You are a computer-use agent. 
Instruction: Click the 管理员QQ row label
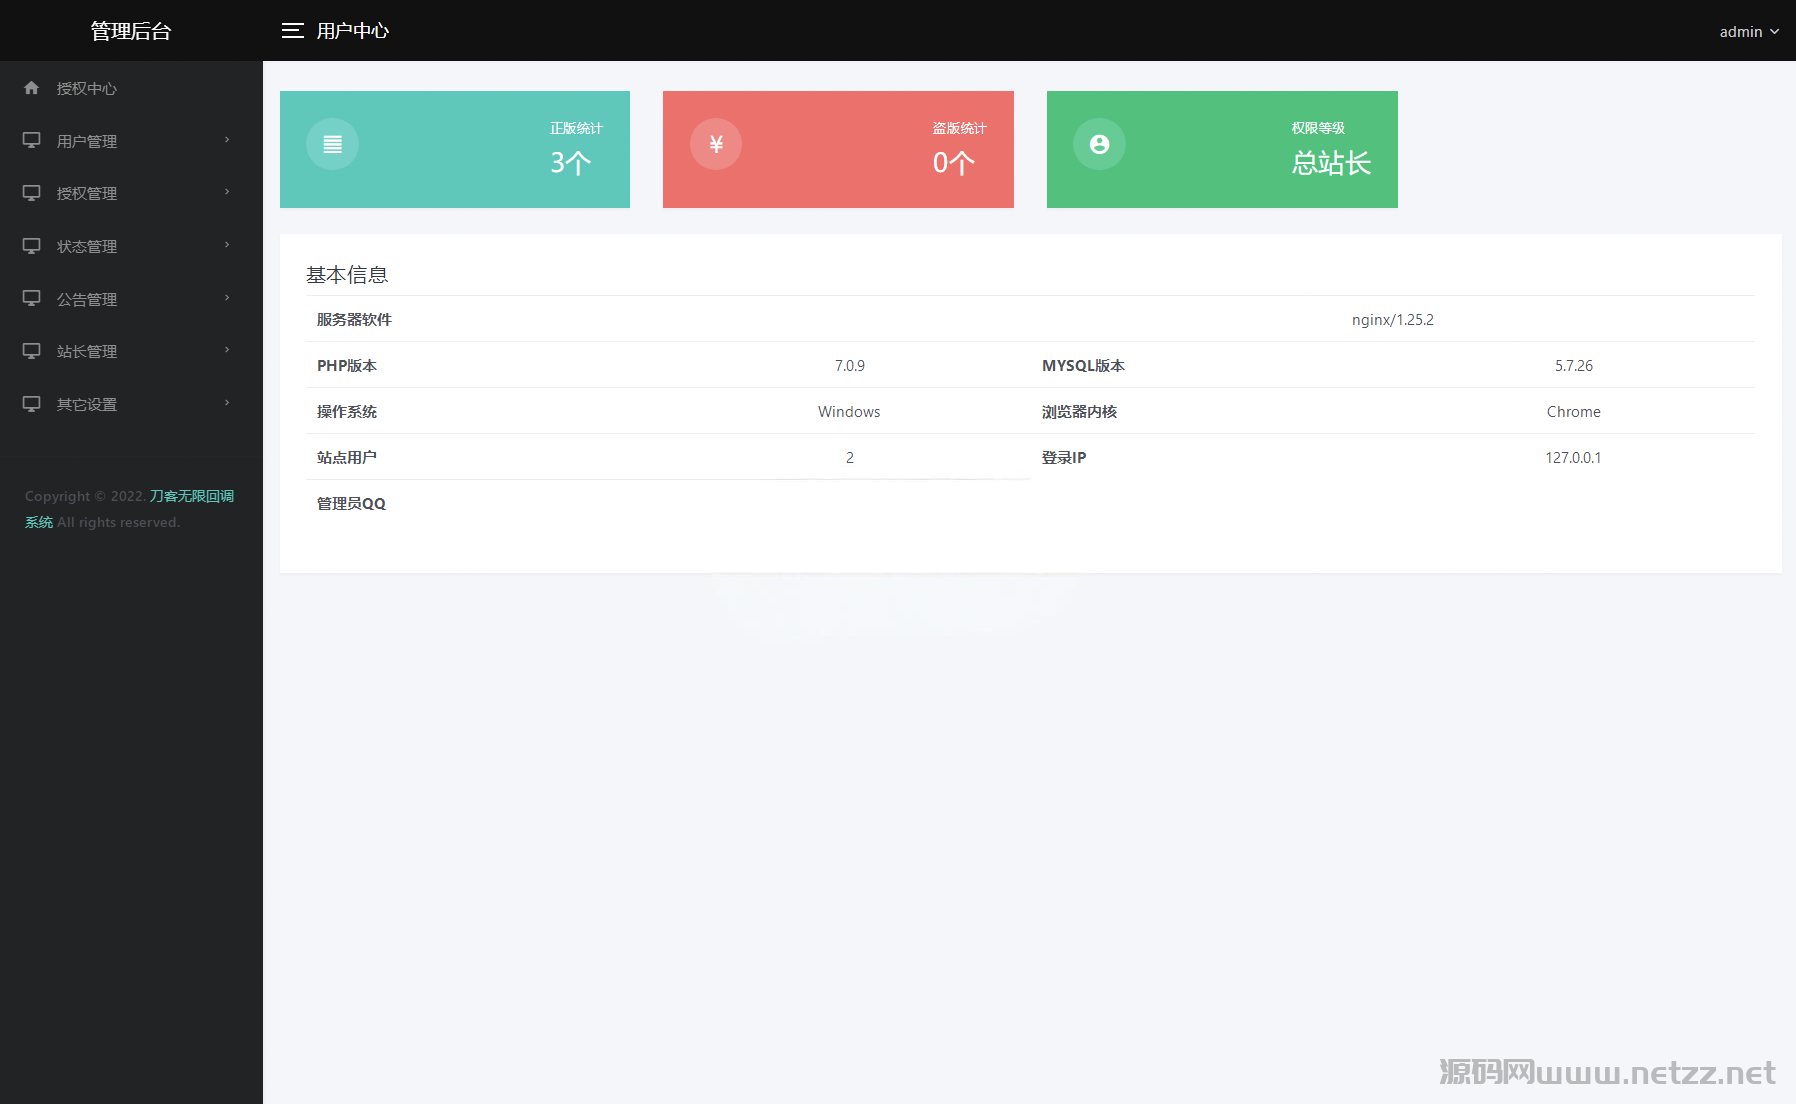click(351, 504)
